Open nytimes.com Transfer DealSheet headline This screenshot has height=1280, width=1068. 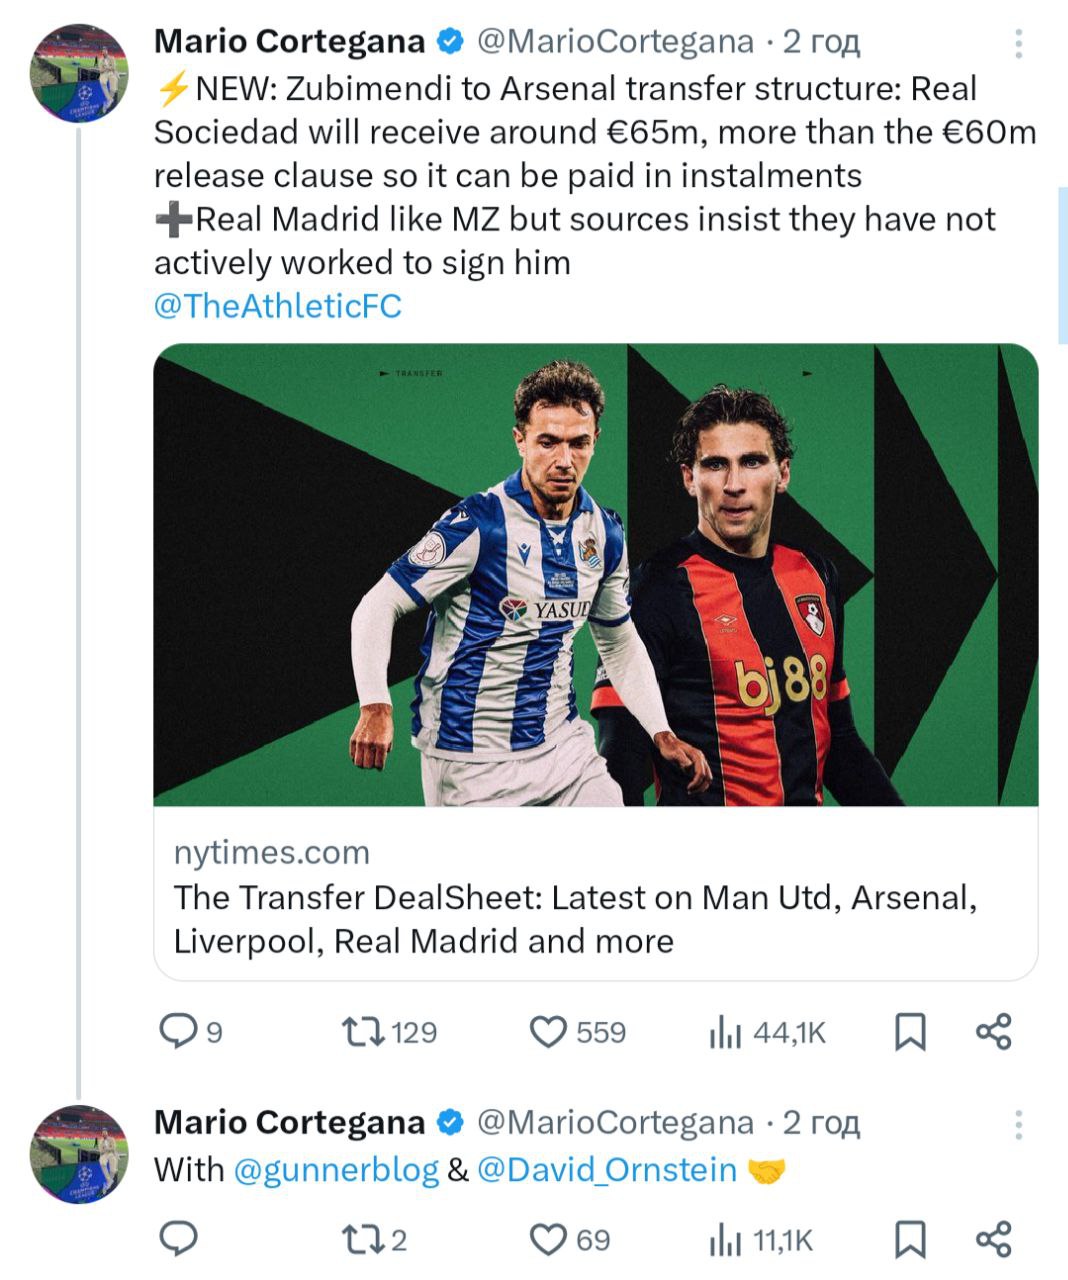pyautogui.click(x=575, y=919)
